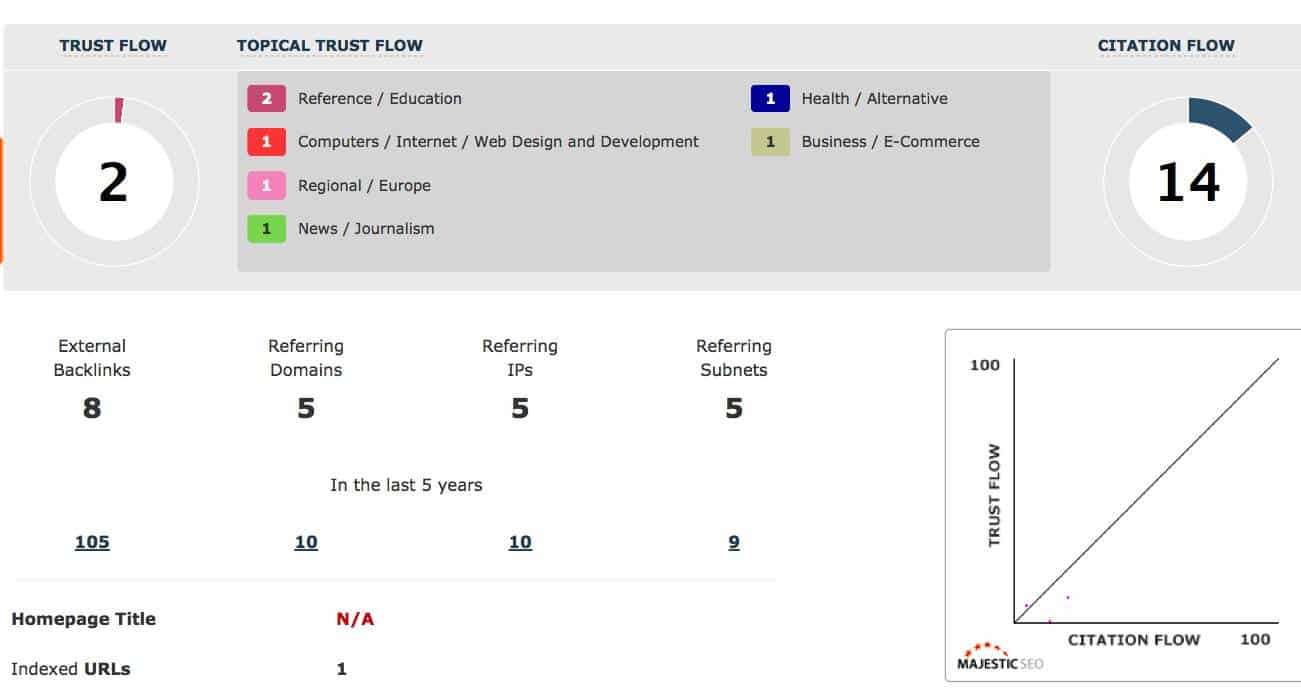
Task: Click the Trust Flow donut chart showing 2
Action: coord(114,182)
